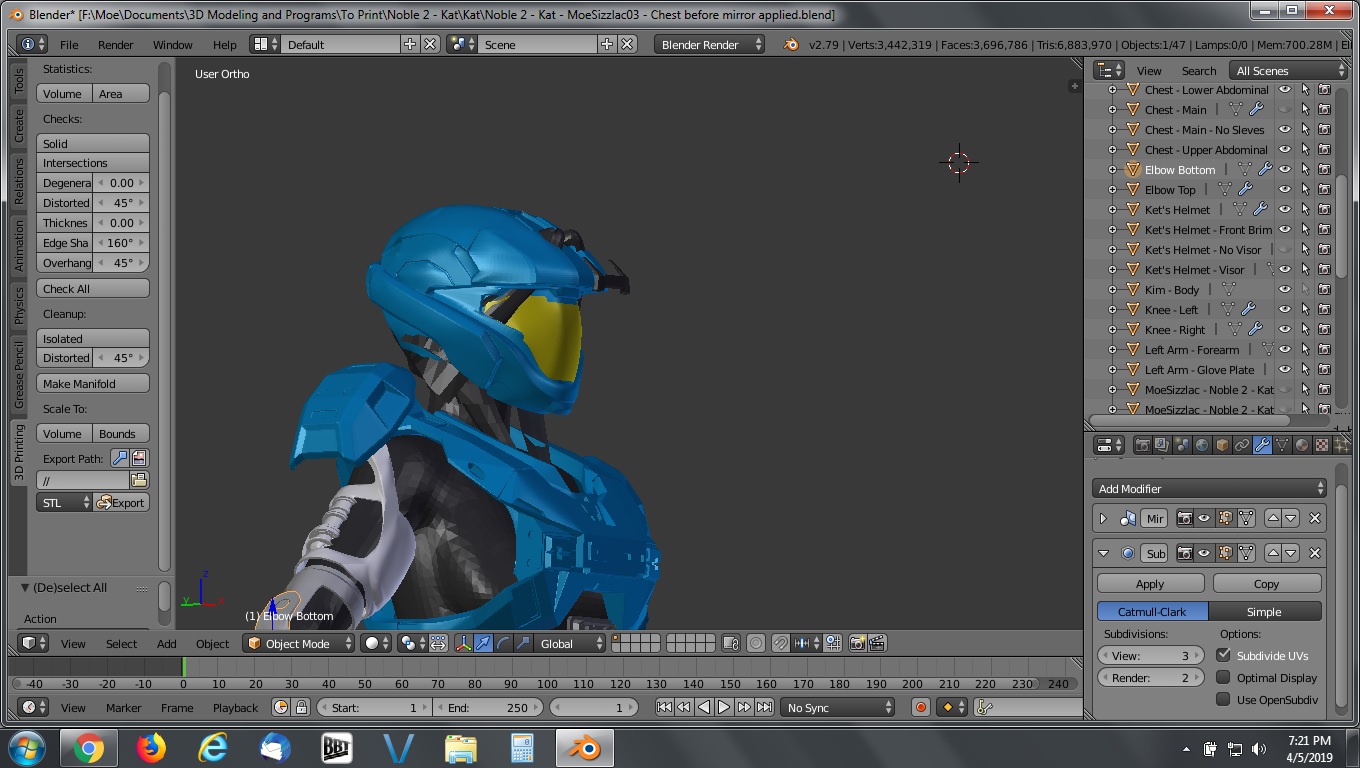Move the Subsurf modifier up in stack
Viewport: 1360px width, 768px height.
point(1273,553)
